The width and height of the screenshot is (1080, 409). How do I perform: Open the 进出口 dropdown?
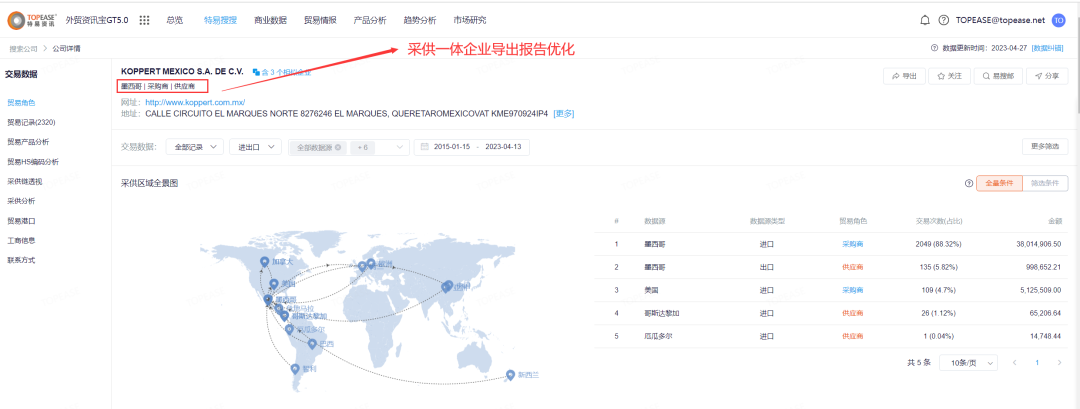pyautogui.click(x=256, y=147)
